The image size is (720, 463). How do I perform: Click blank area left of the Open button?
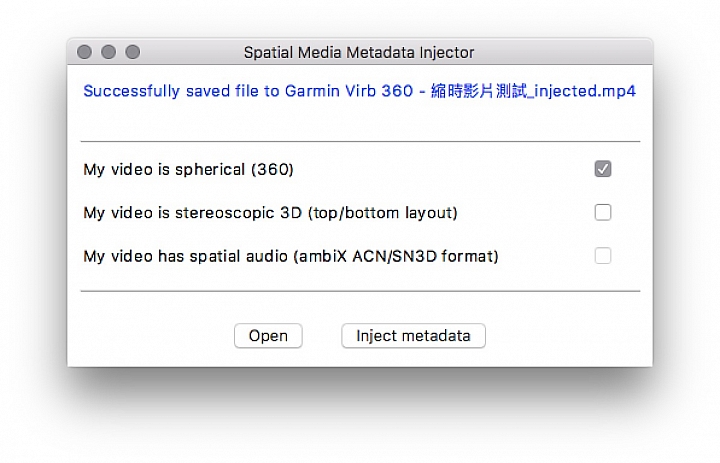click(x=150, y=336)
